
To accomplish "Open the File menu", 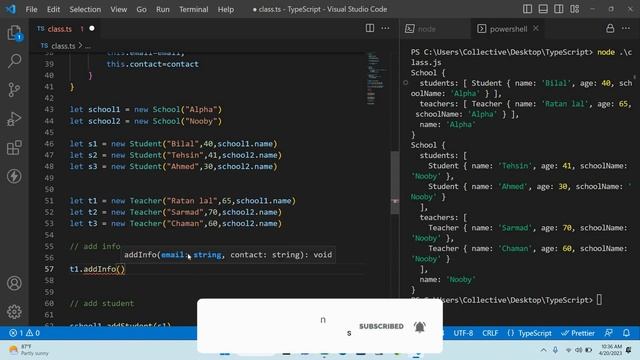I will click(31, 9).
